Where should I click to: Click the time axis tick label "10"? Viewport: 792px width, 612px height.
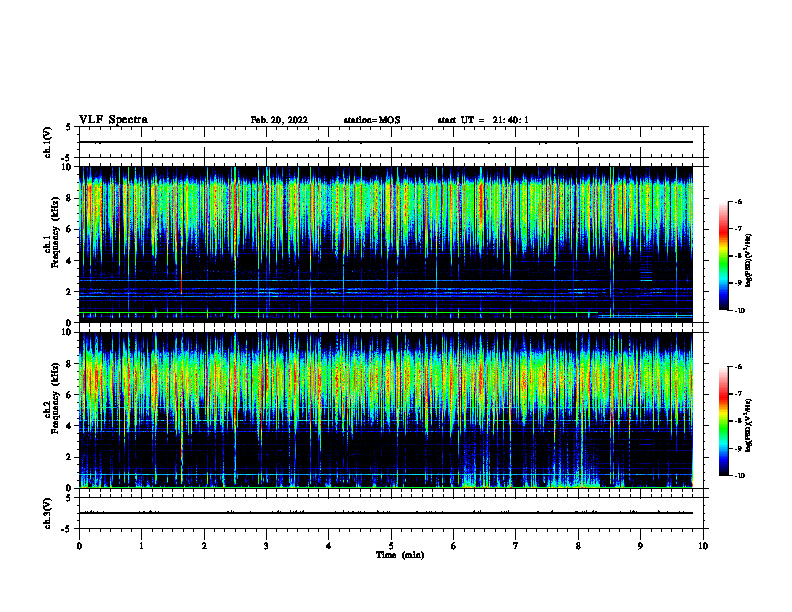pos(703,546)
